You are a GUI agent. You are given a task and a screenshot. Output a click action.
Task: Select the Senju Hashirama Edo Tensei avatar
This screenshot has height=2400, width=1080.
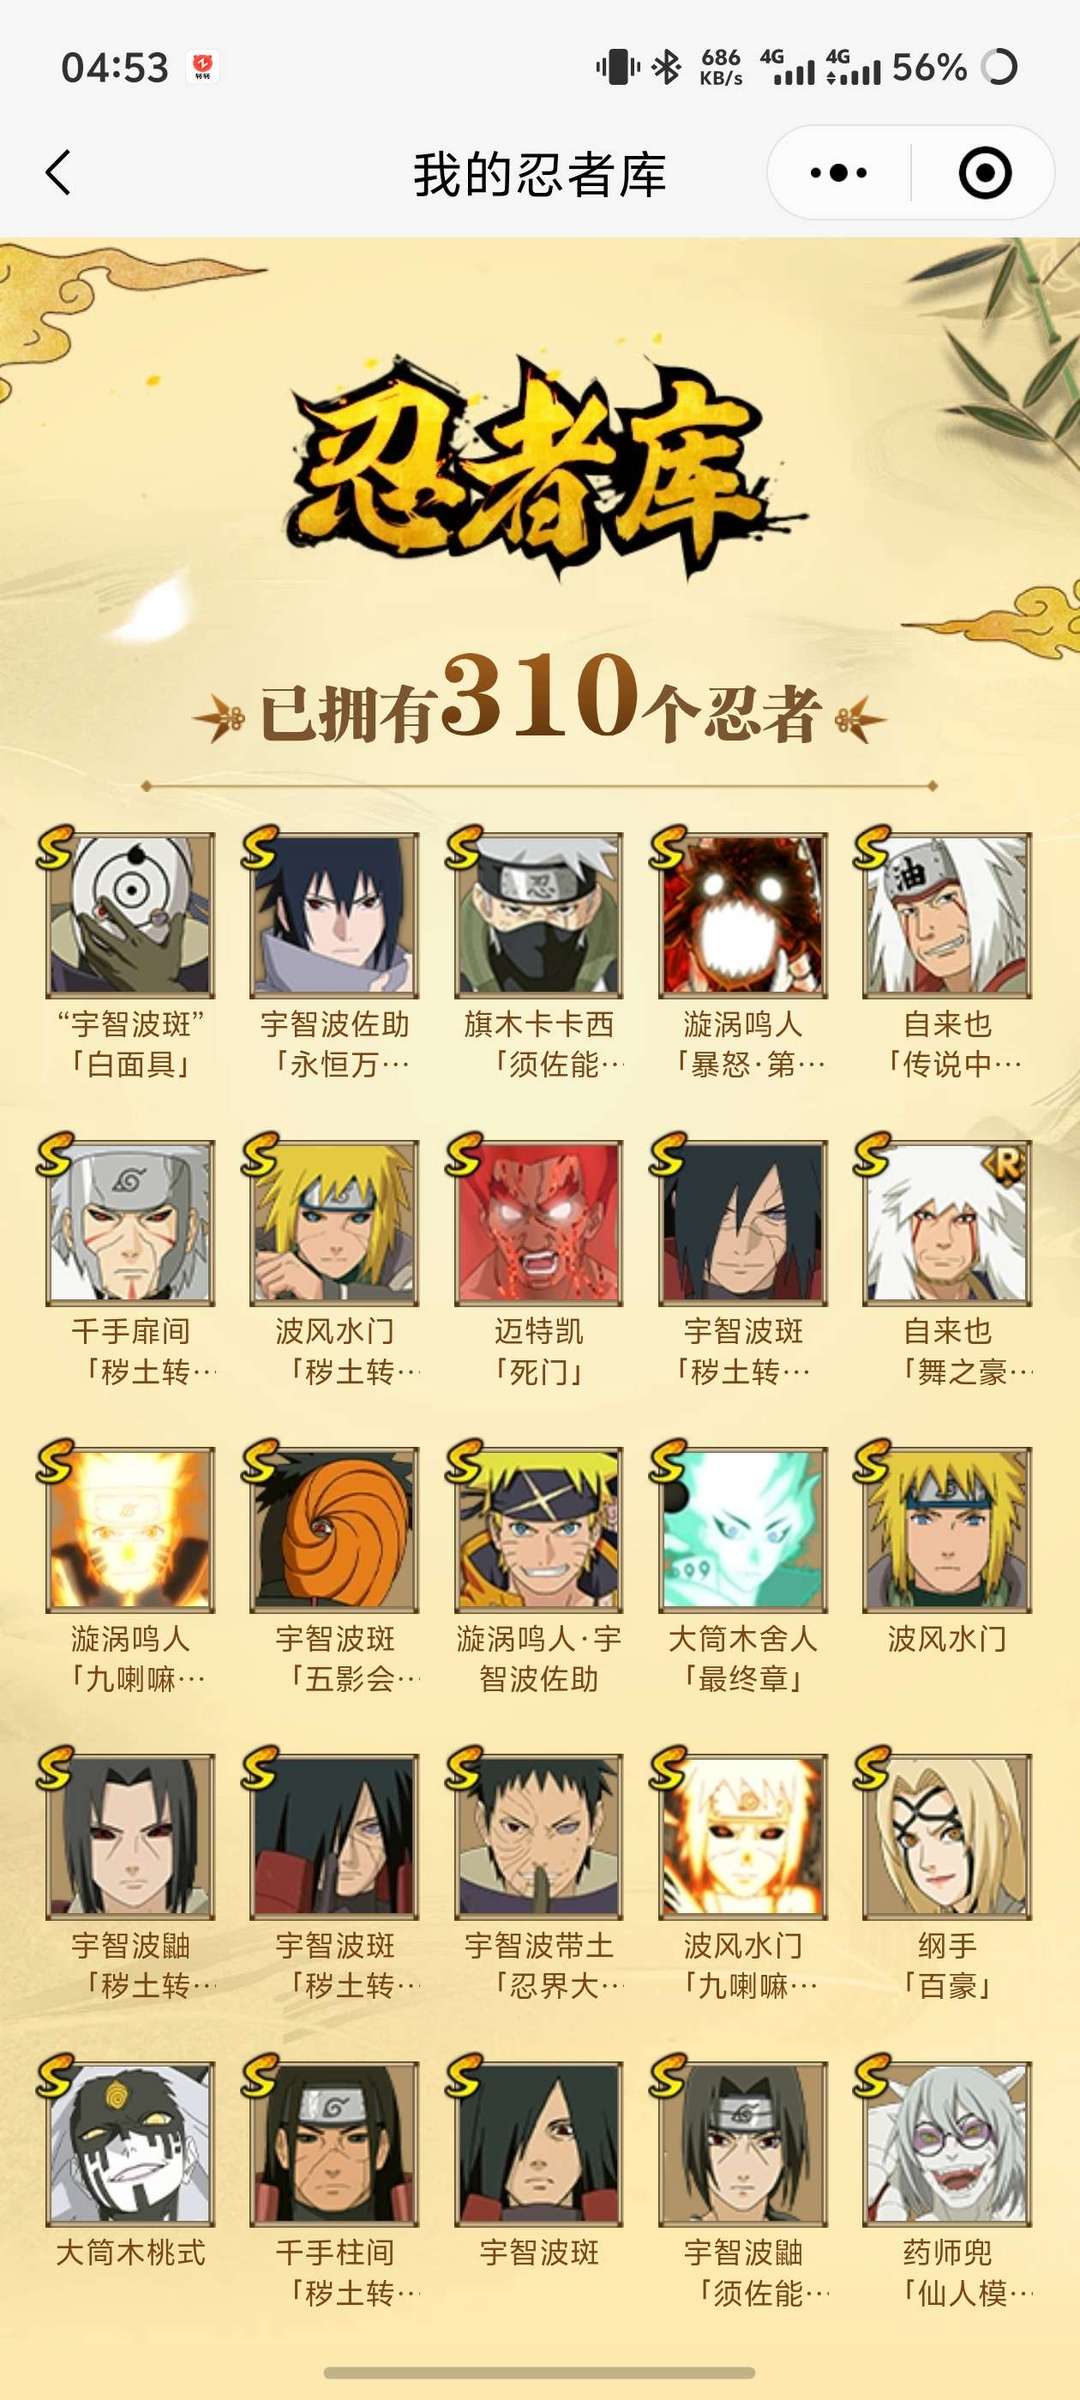335,2143
